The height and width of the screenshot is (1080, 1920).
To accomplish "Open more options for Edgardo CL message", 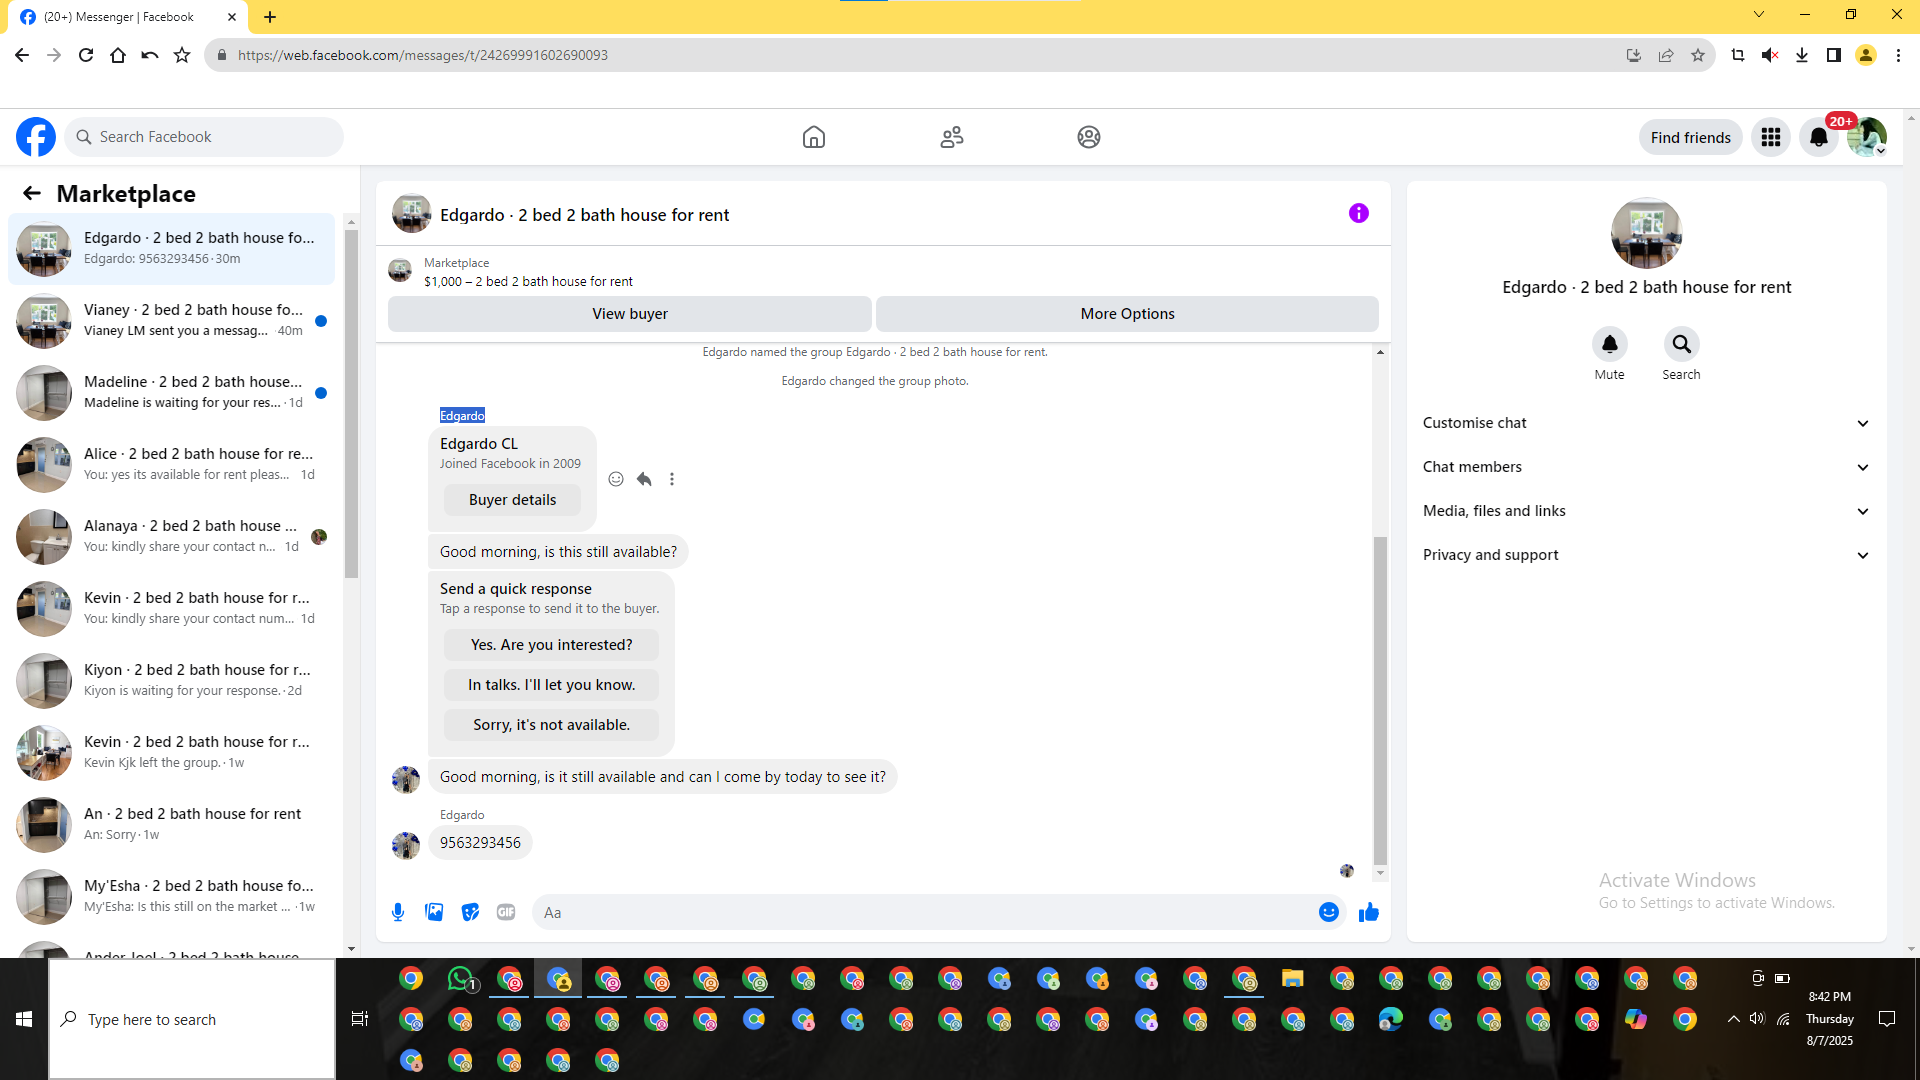I will [x=672, y=479].
